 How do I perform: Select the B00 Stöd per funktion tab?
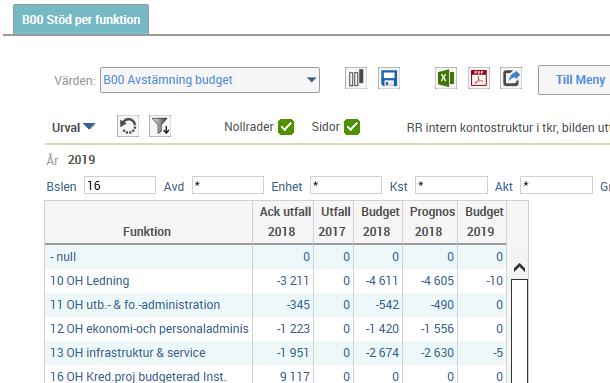point(81,19)
